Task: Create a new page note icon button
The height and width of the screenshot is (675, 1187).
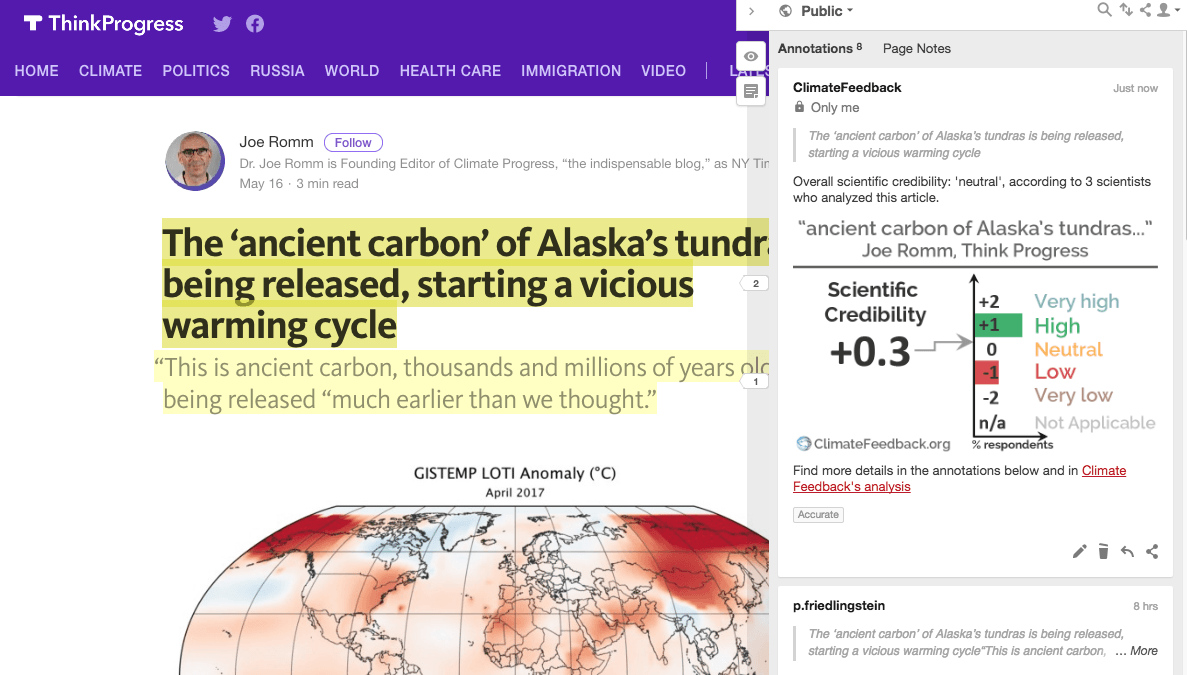Action: 751,92
